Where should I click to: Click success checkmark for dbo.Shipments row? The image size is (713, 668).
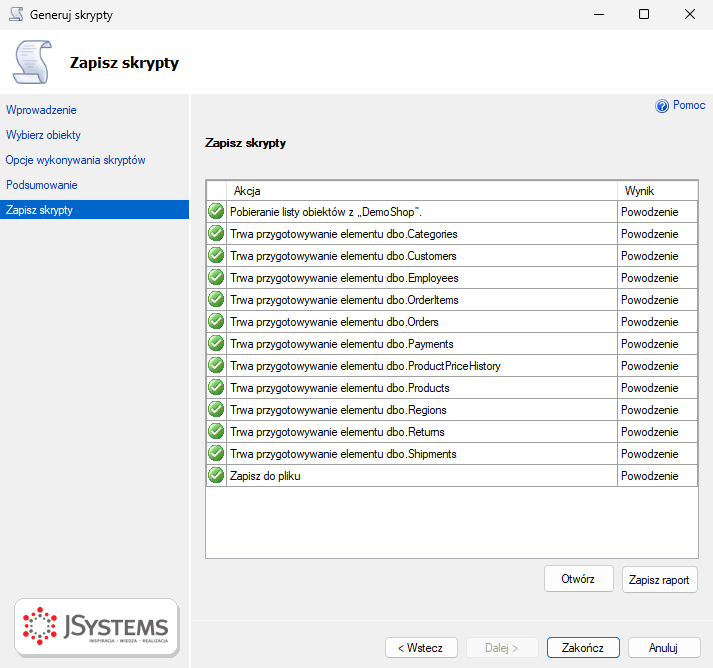point(216,453)
